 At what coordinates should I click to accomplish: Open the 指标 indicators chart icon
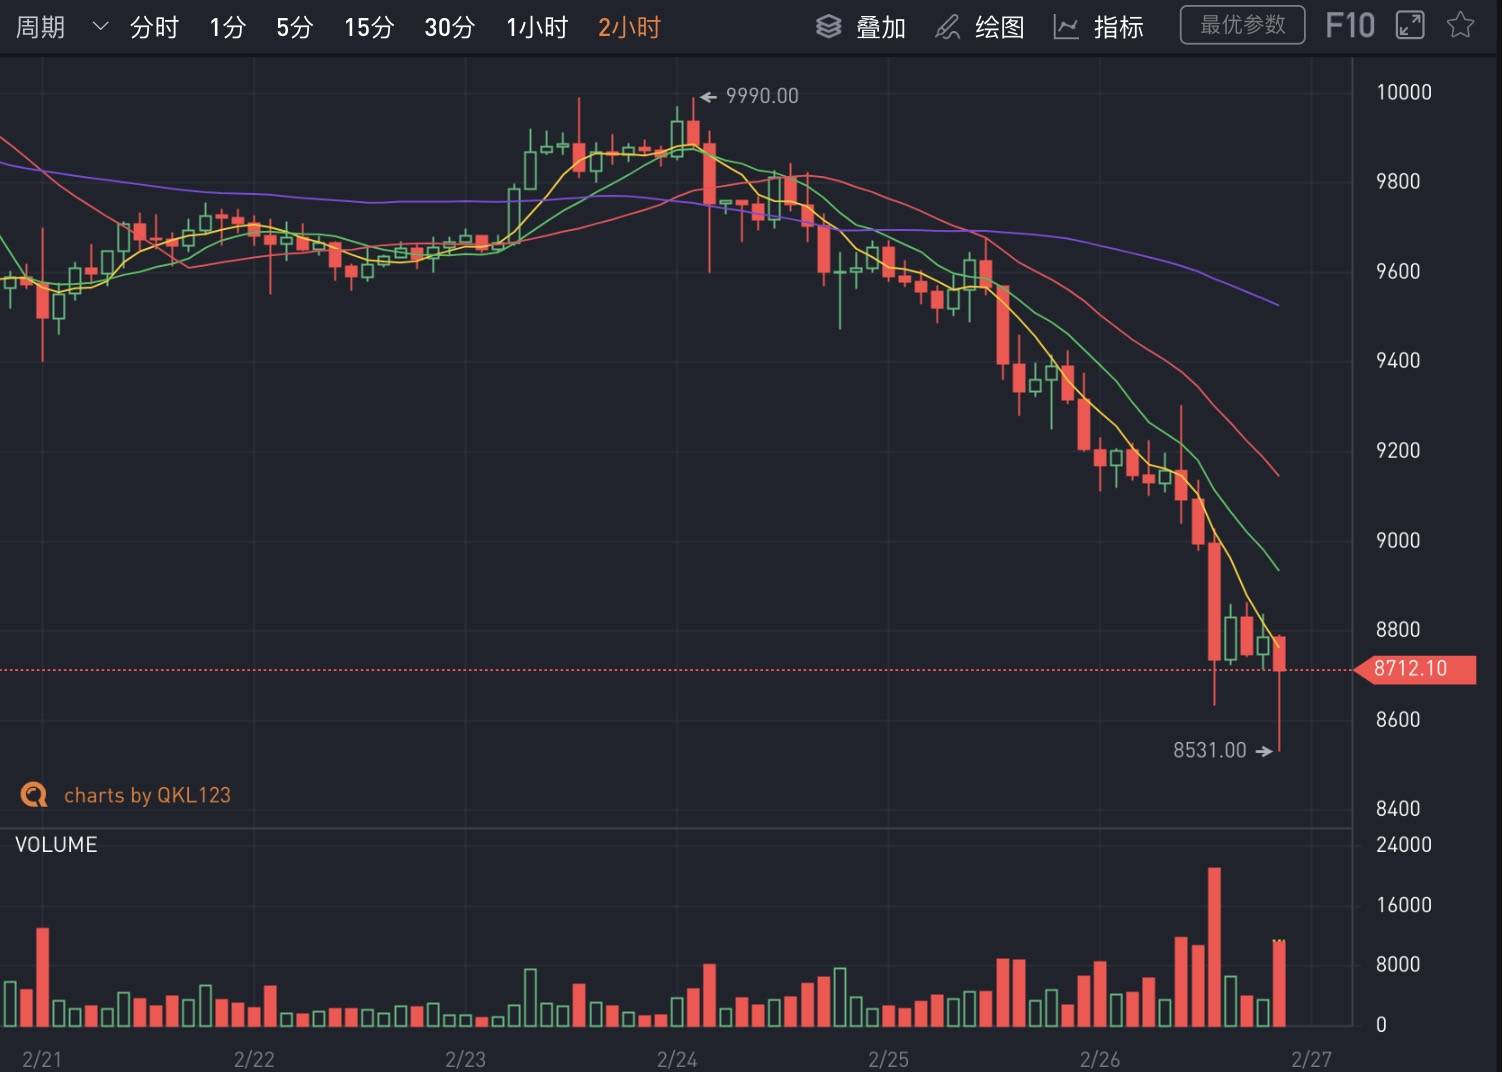click(x=1066, y=27)
